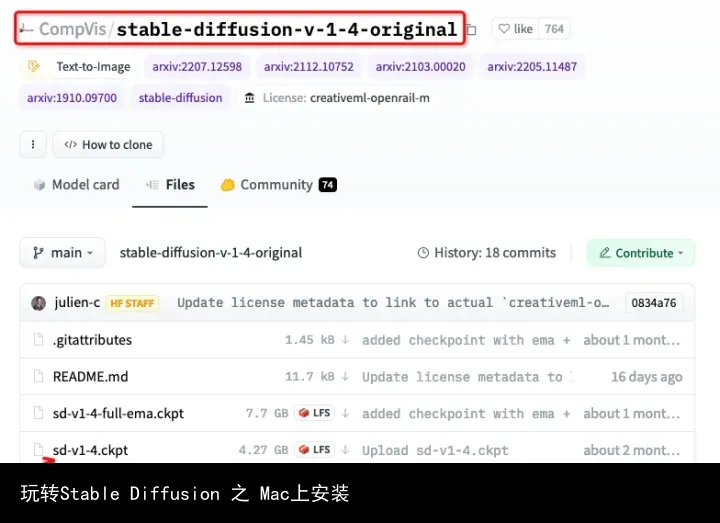Open the arxiv:2112.10752 tag

tap(309, 67)
